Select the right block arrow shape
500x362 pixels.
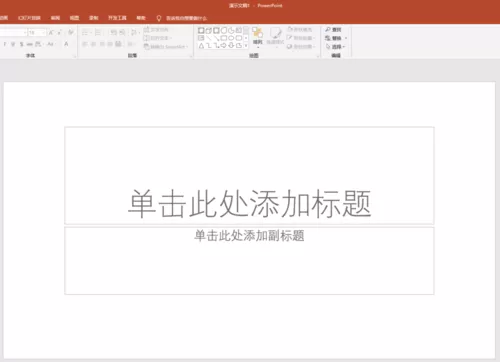click(x=224, y=46)
